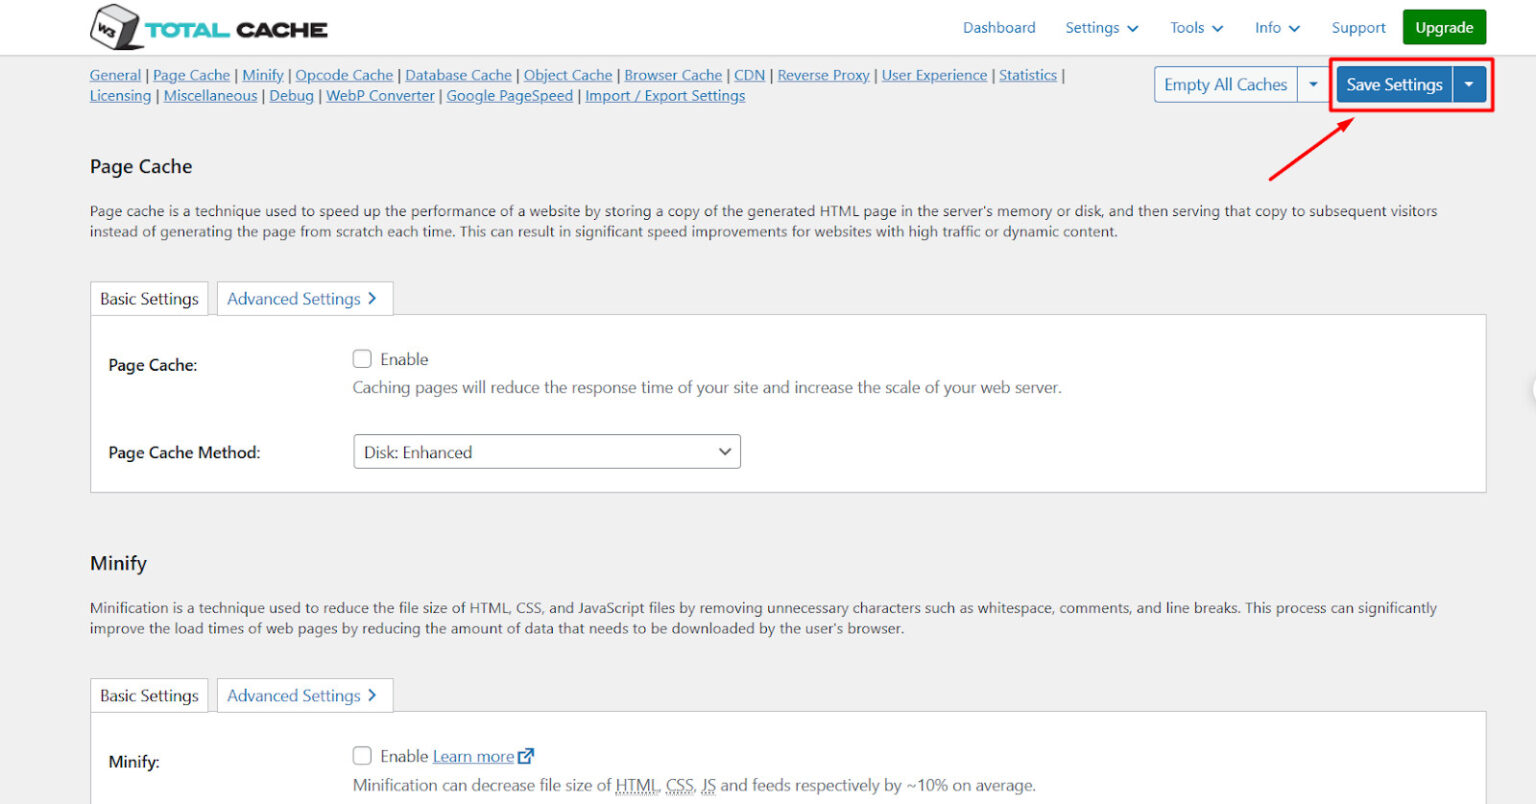Screen dimensions: 1536x804
Task: Open Page Cache Advanced Settings tab
Action: pos(303,299)
